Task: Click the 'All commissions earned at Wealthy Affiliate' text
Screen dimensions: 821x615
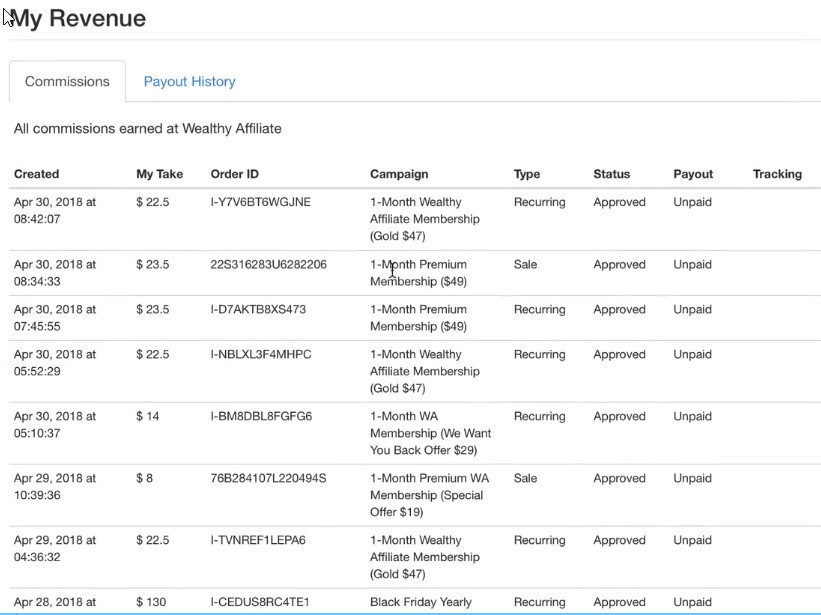Action: coord(148,128)
